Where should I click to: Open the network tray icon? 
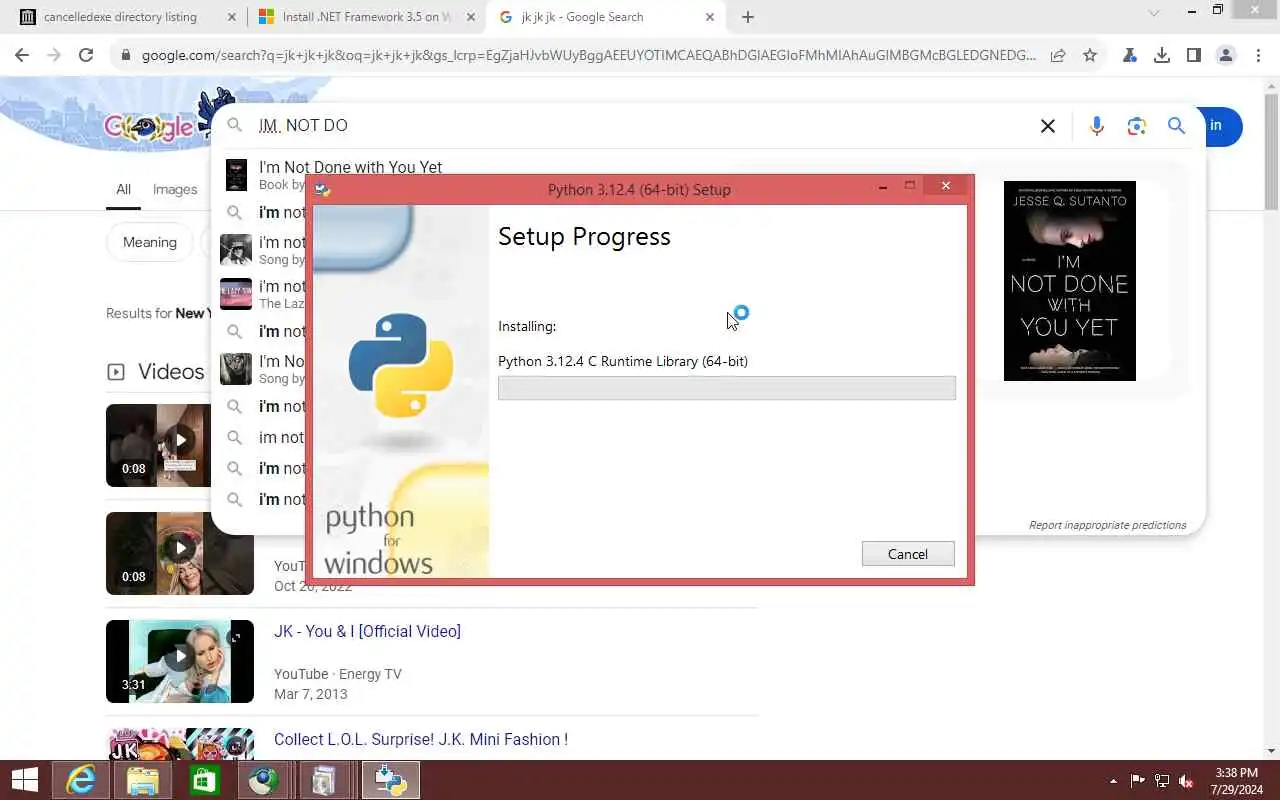click(x=1162, y=781)
